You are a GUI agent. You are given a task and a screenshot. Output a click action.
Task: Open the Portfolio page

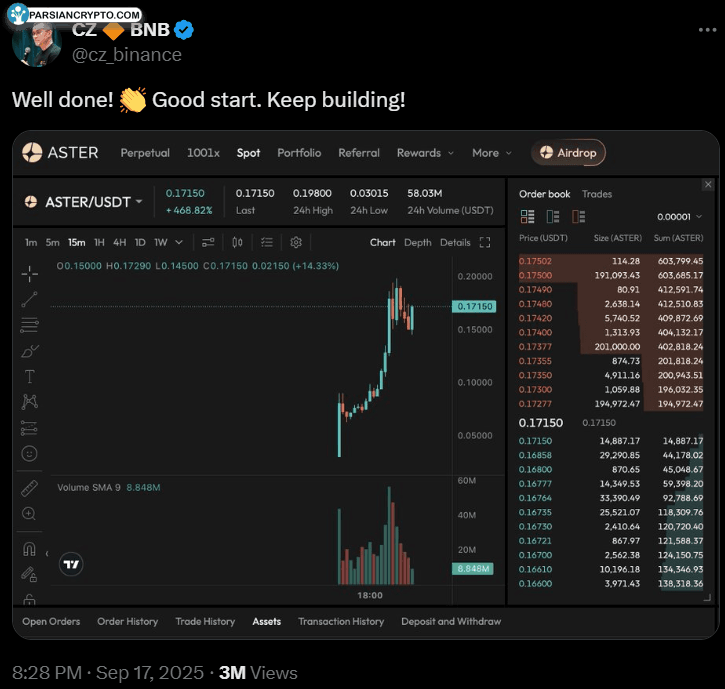(x=299, y=153)
